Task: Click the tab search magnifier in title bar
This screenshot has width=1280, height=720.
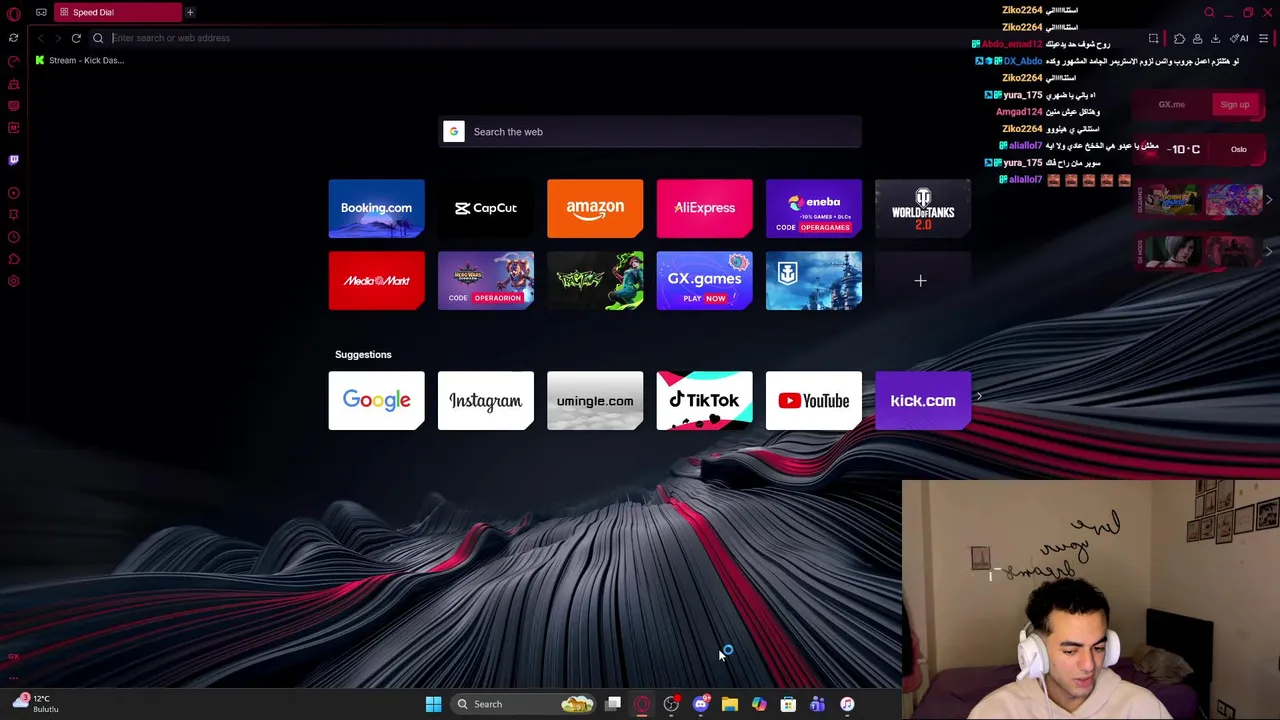Action: (x=1209, y=12)
